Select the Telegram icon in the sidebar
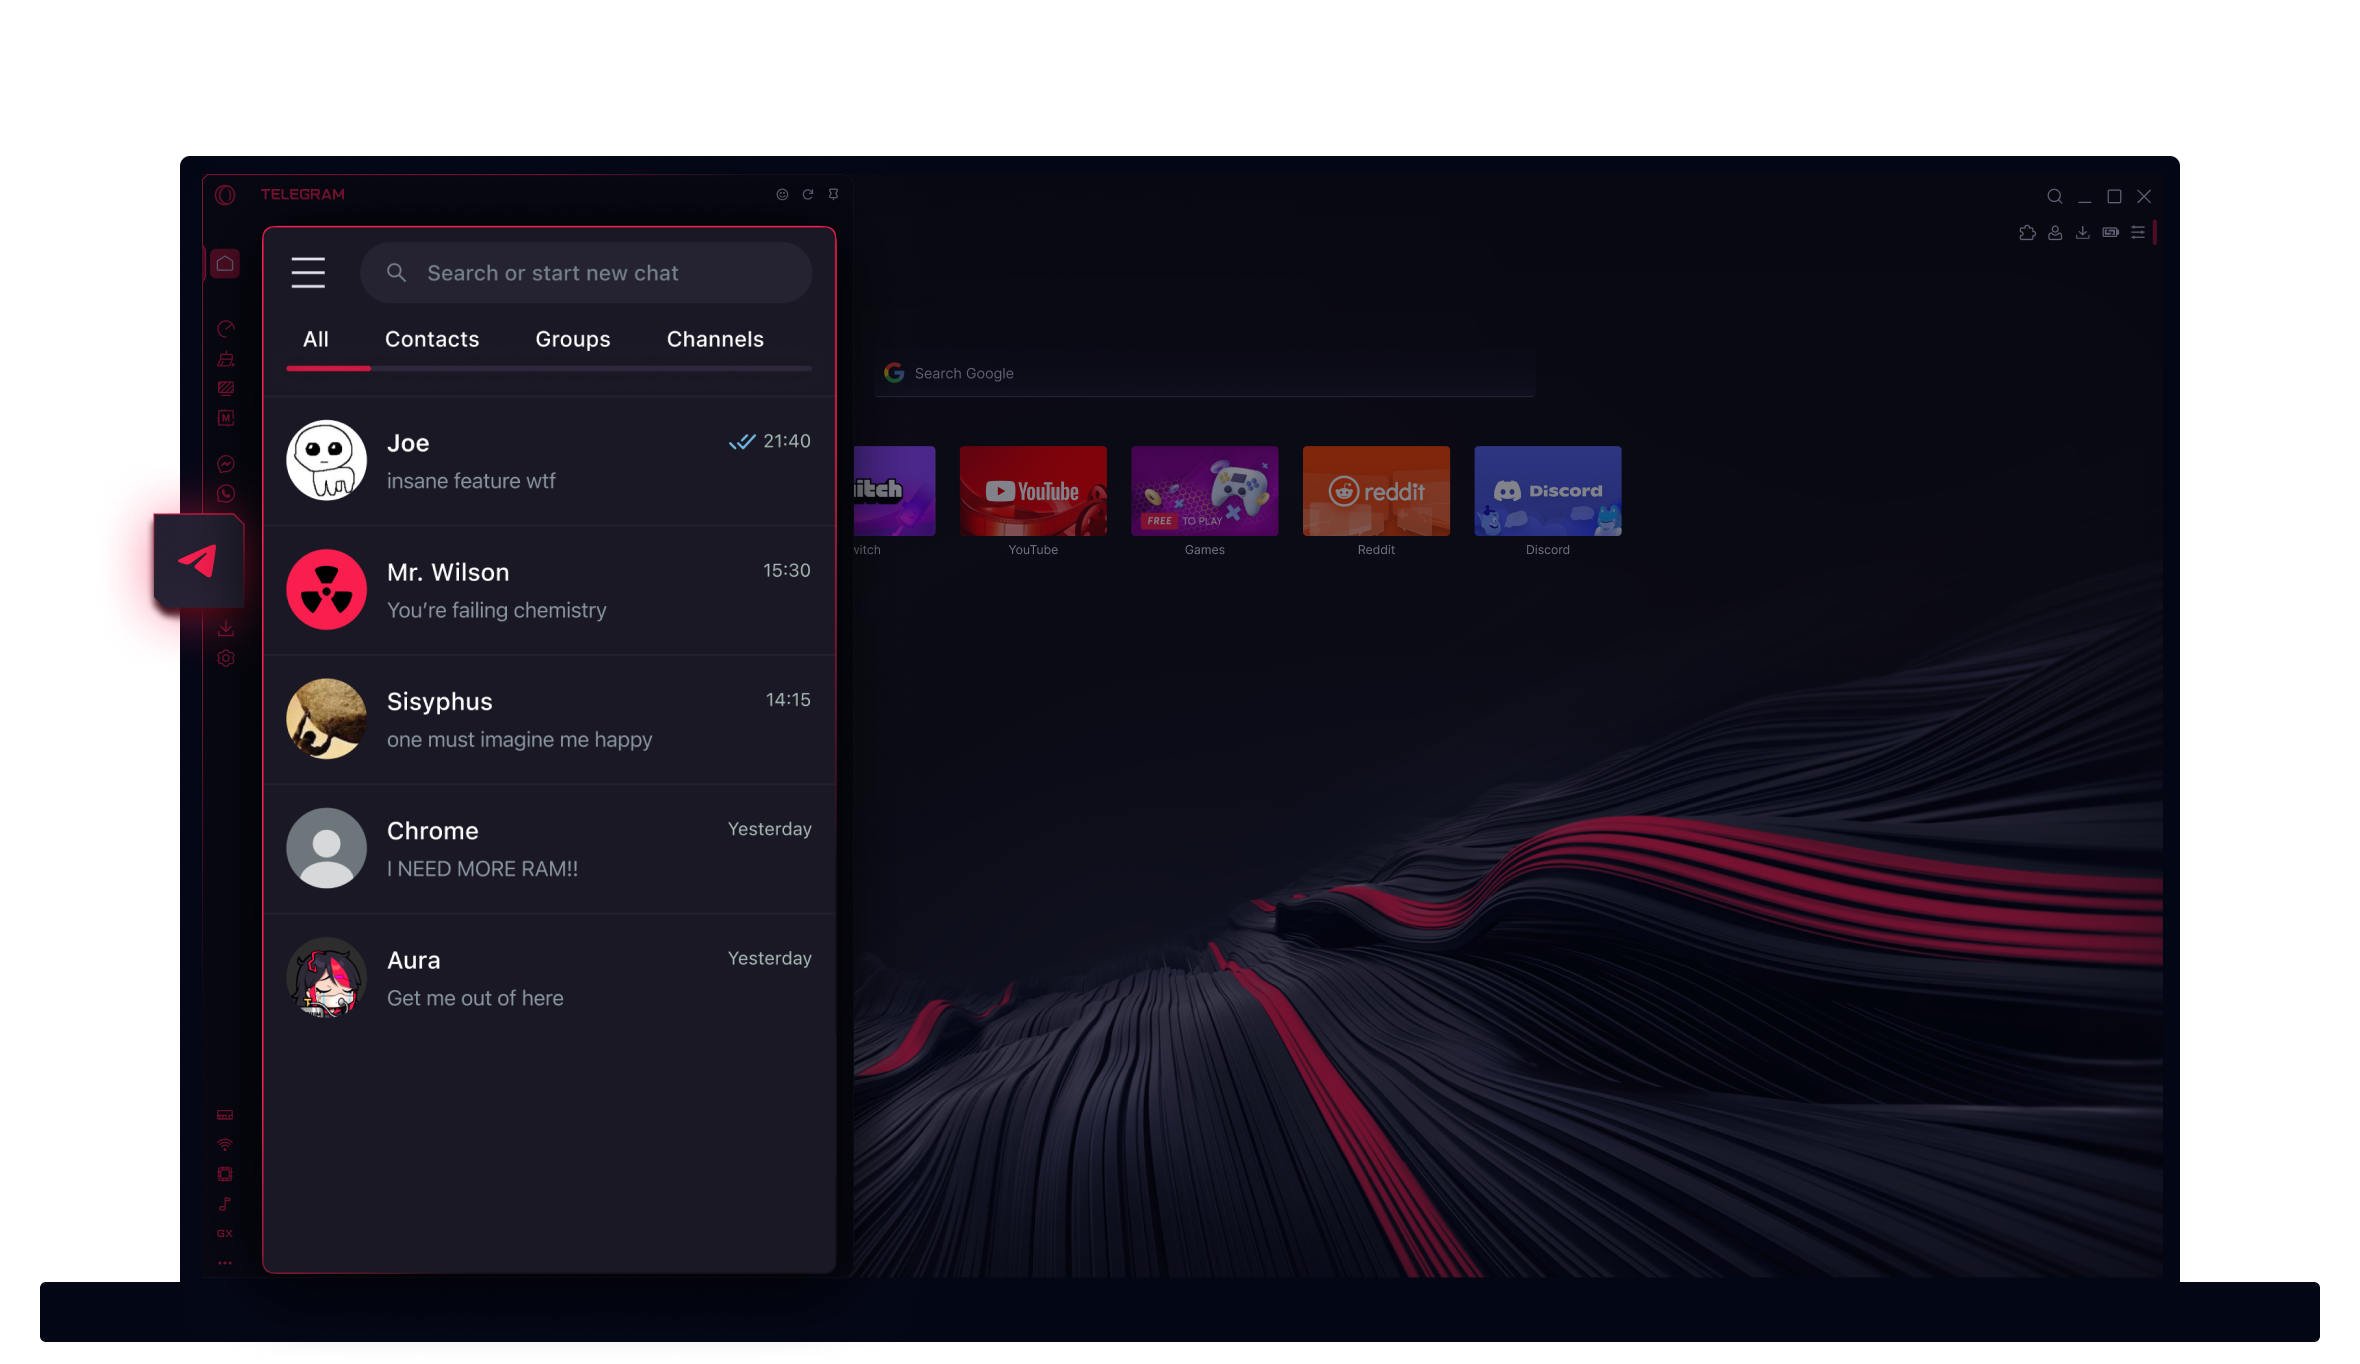Image resolution: width=2360 pixels, height=1364 pixels. click(x=199, y=560)
